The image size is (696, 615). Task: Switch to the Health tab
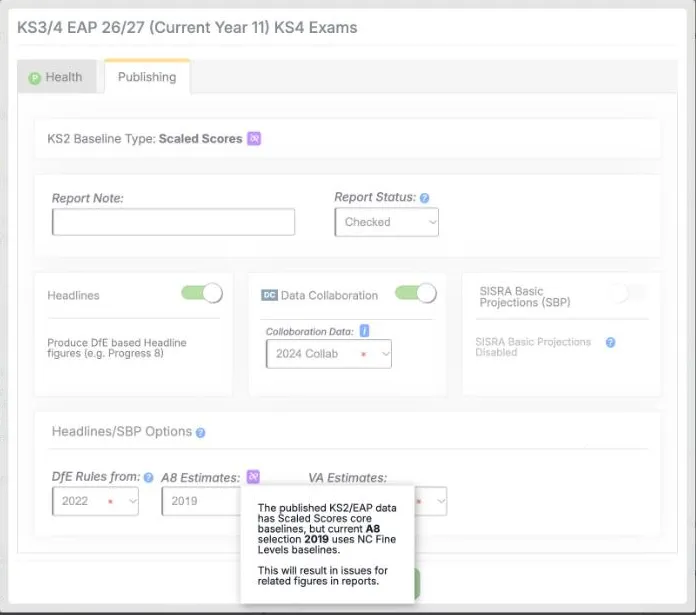click(57, 77)
